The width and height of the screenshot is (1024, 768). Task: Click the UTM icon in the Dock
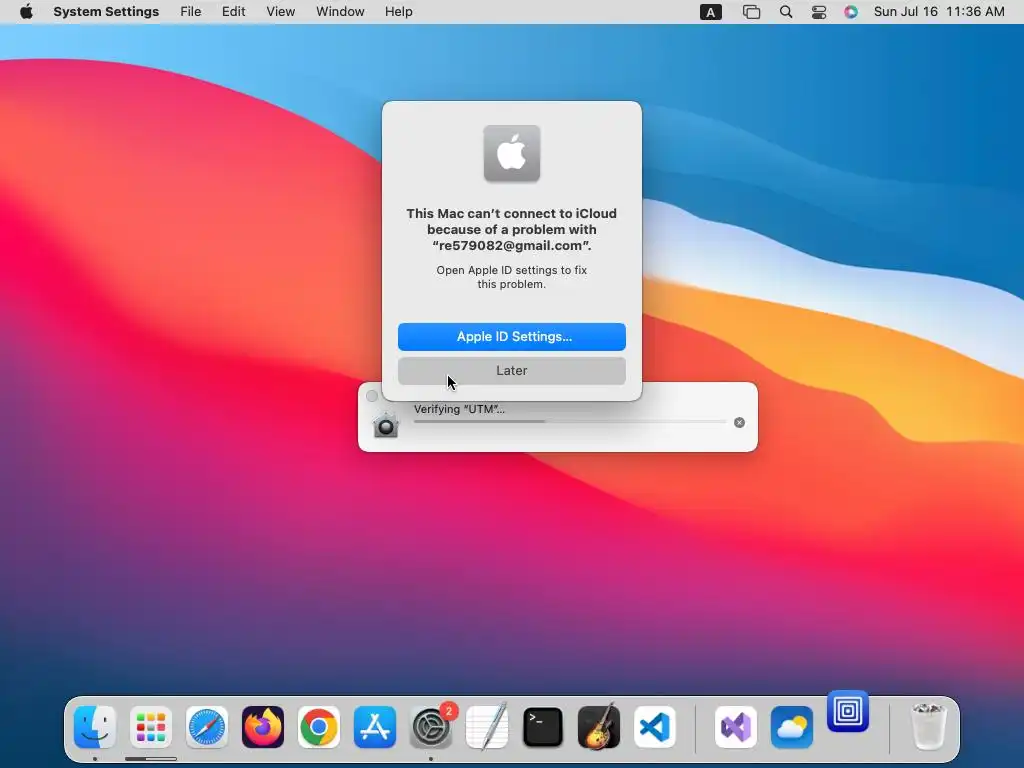[848, 711]
